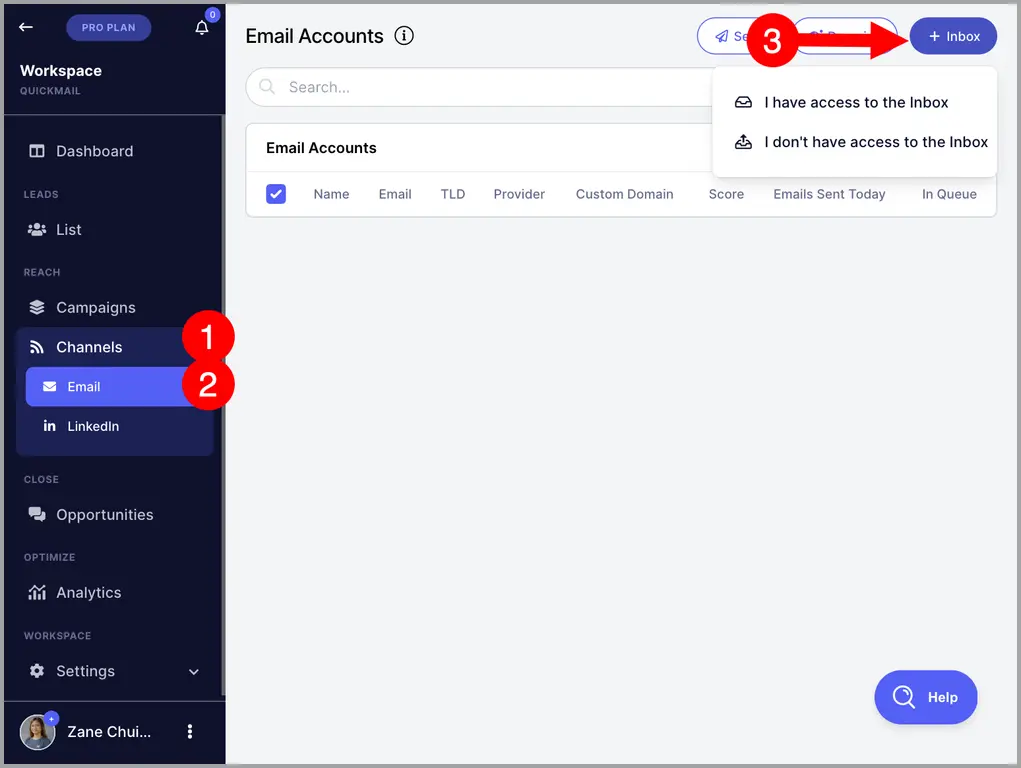1021x768 pixels.
Task: Click the Email column header
Action: (395, 194)
